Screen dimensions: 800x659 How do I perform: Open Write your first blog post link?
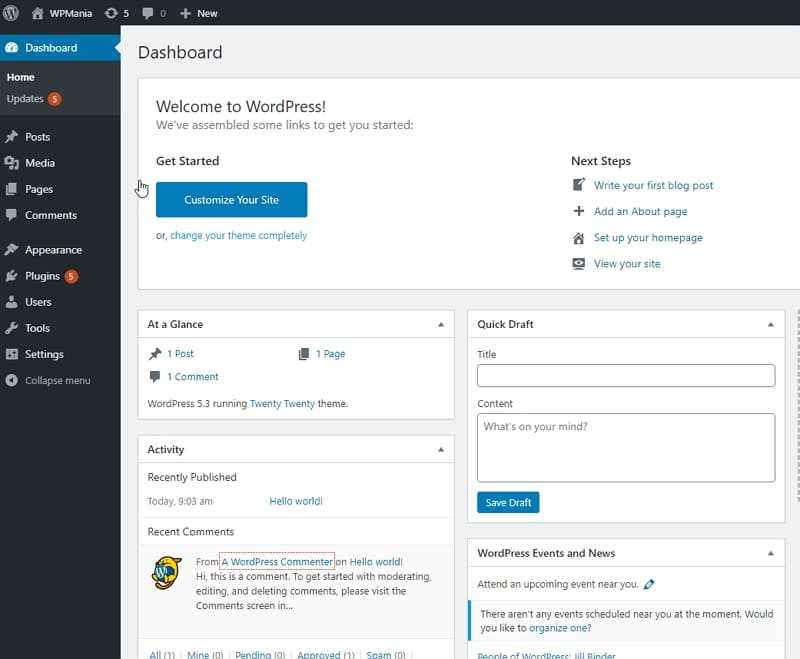point(654,185)
